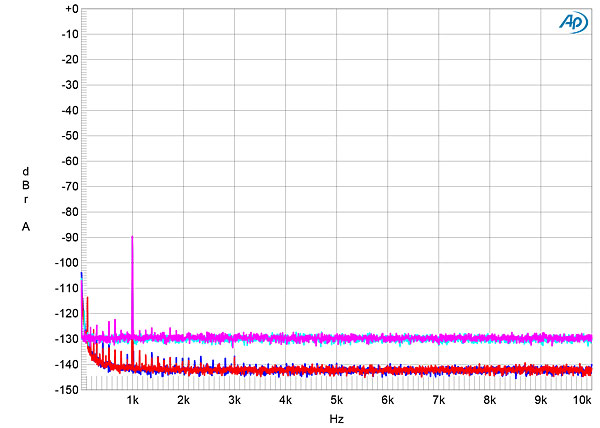Click the 6k frequency axis label
This screenshot has height=428, width=600.
tap(388, 400)
